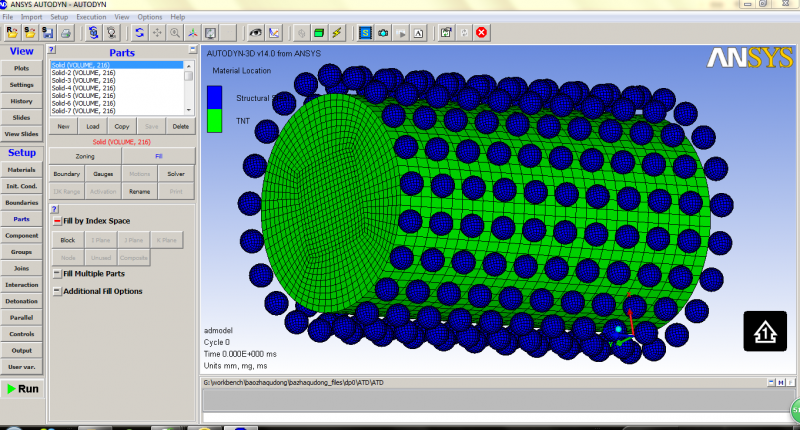Click the red stop icon in the toolbar
The image size is (800, 430).
[481, 33]
